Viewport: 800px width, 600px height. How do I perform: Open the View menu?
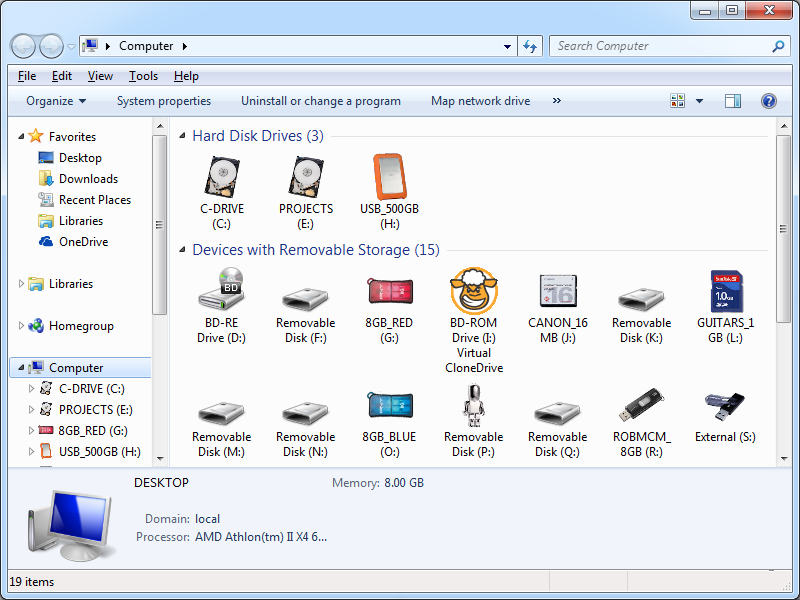point(100,76)
